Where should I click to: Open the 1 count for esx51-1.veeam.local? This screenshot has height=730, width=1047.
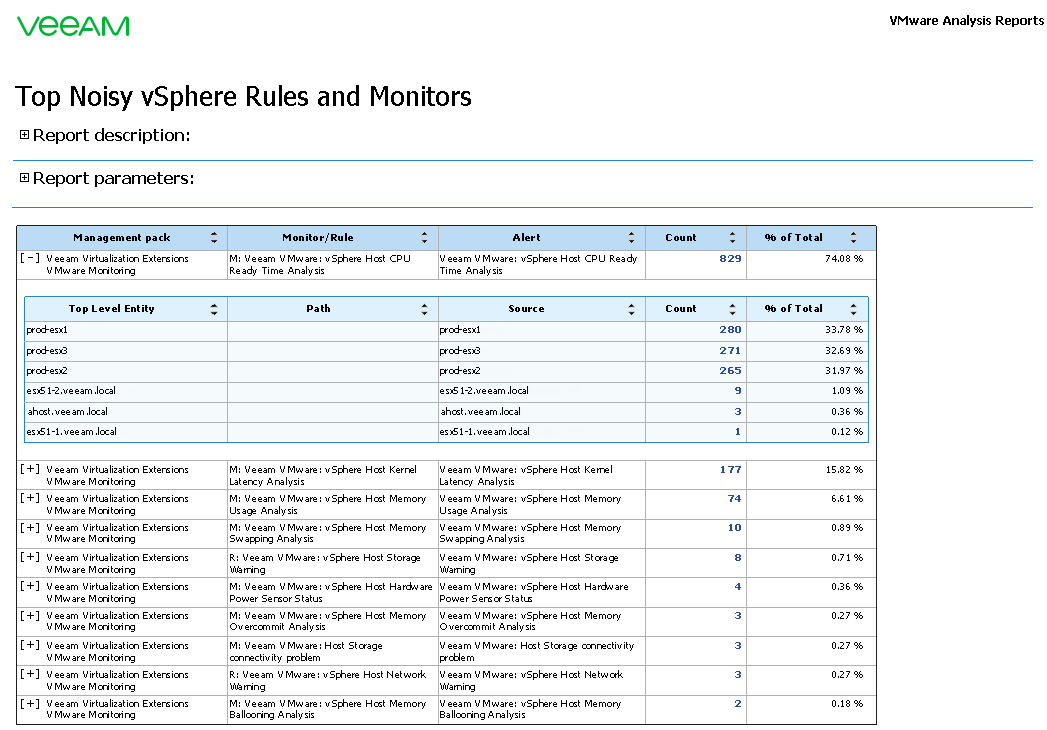pyautogui.click(x=738, y=432)
